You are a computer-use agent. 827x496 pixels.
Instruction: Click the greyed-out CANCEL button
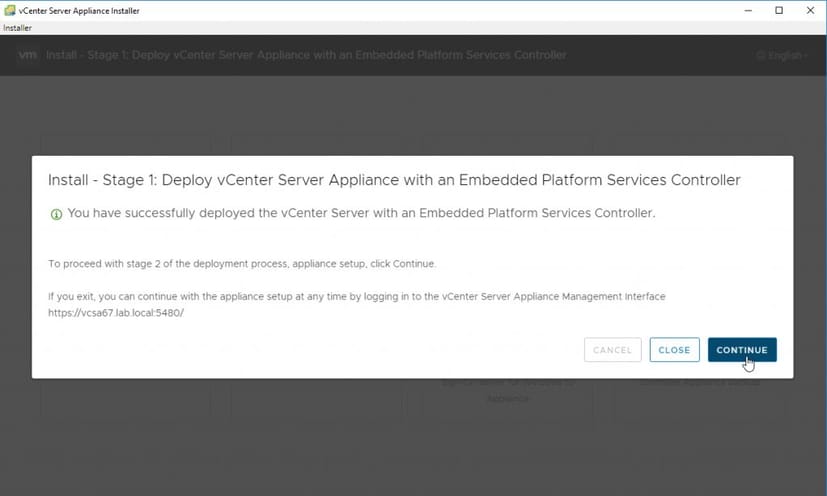(x=612, y=350)
